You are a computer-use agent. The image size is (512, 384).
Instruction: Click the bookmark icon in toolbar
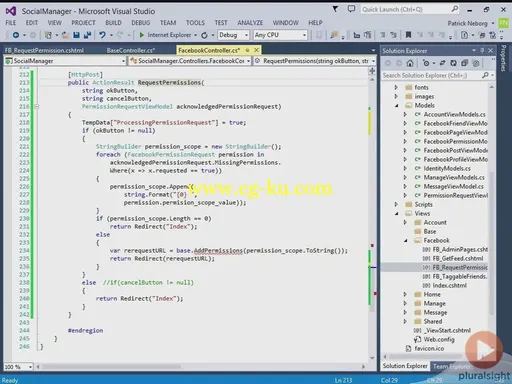408,35
